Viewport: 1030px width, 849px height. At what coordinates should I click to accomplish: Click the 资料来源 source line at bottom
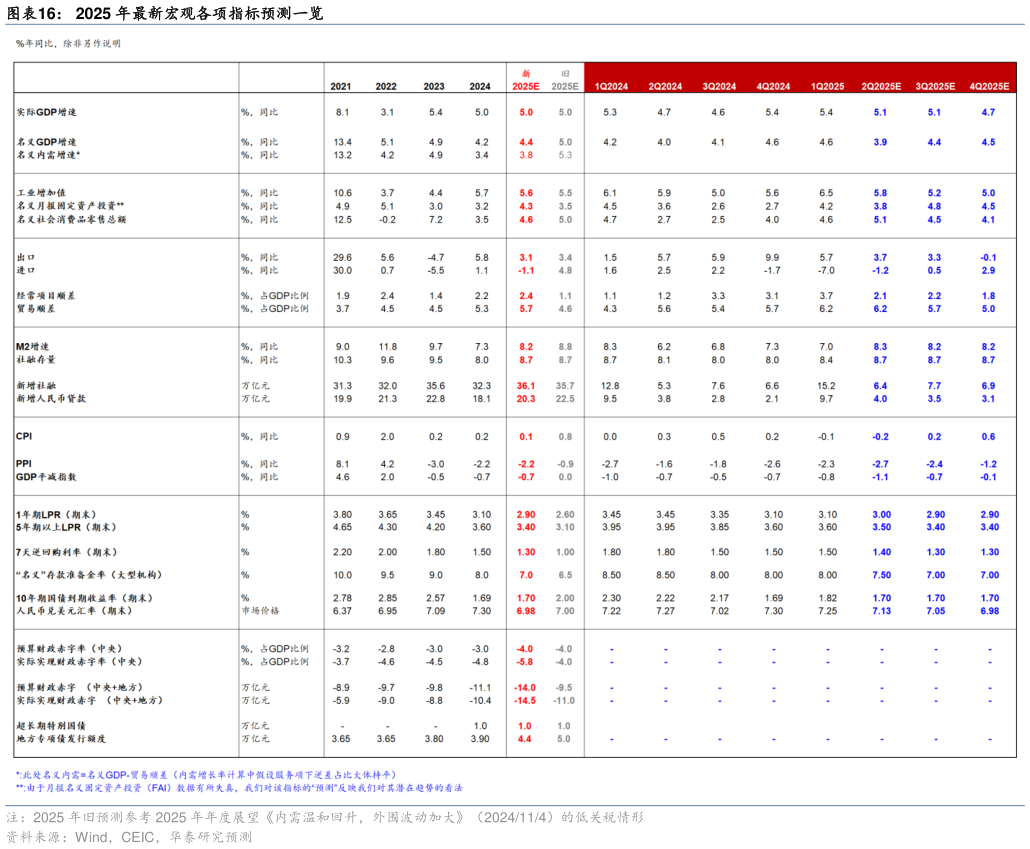129,836
